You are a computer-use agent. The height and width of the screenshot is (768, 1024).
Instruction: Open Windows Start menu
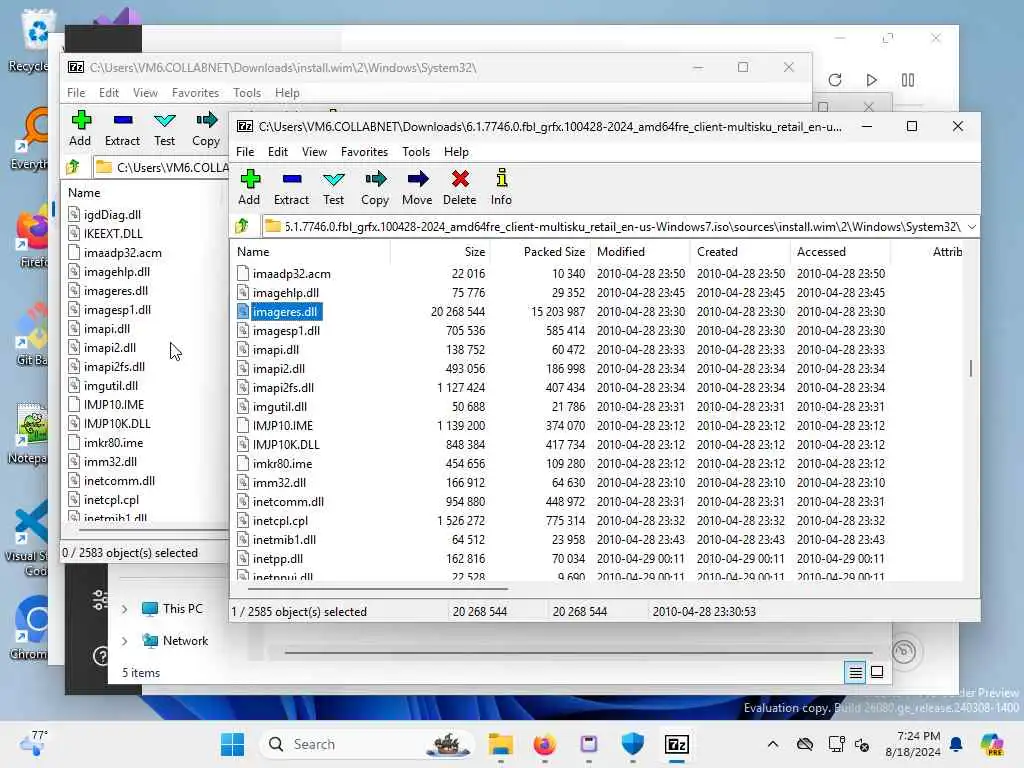[x=232, y=744]
